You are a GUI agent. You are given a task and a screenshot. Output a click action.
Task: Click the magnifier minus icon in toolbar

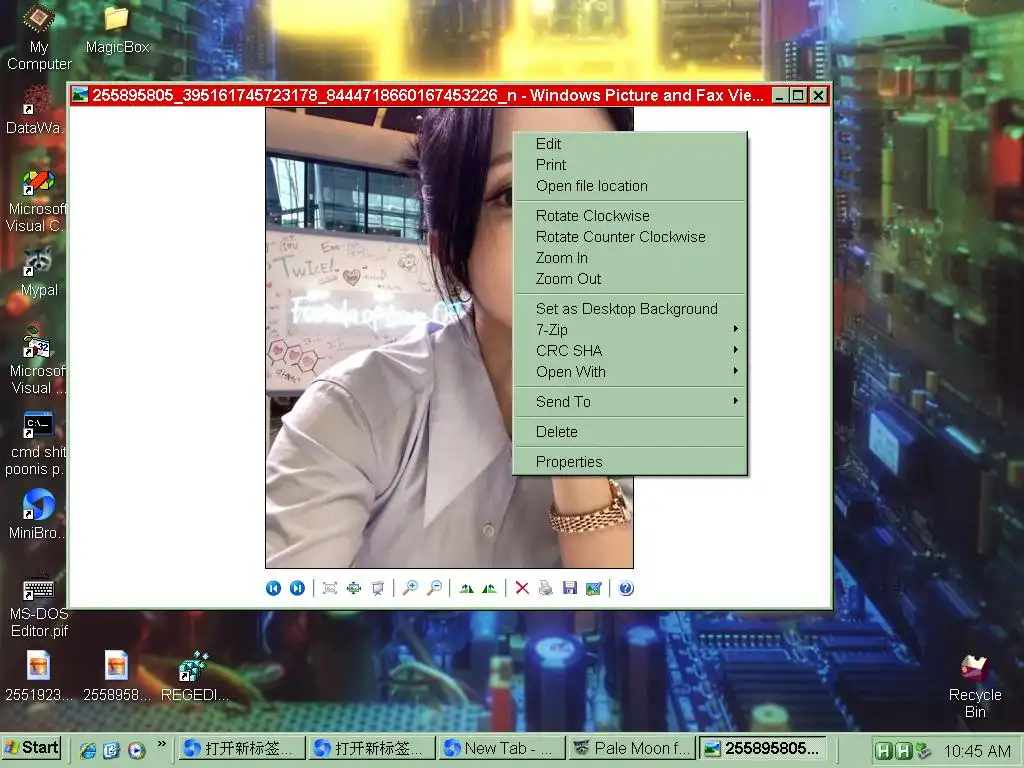[x=434, y=588]
